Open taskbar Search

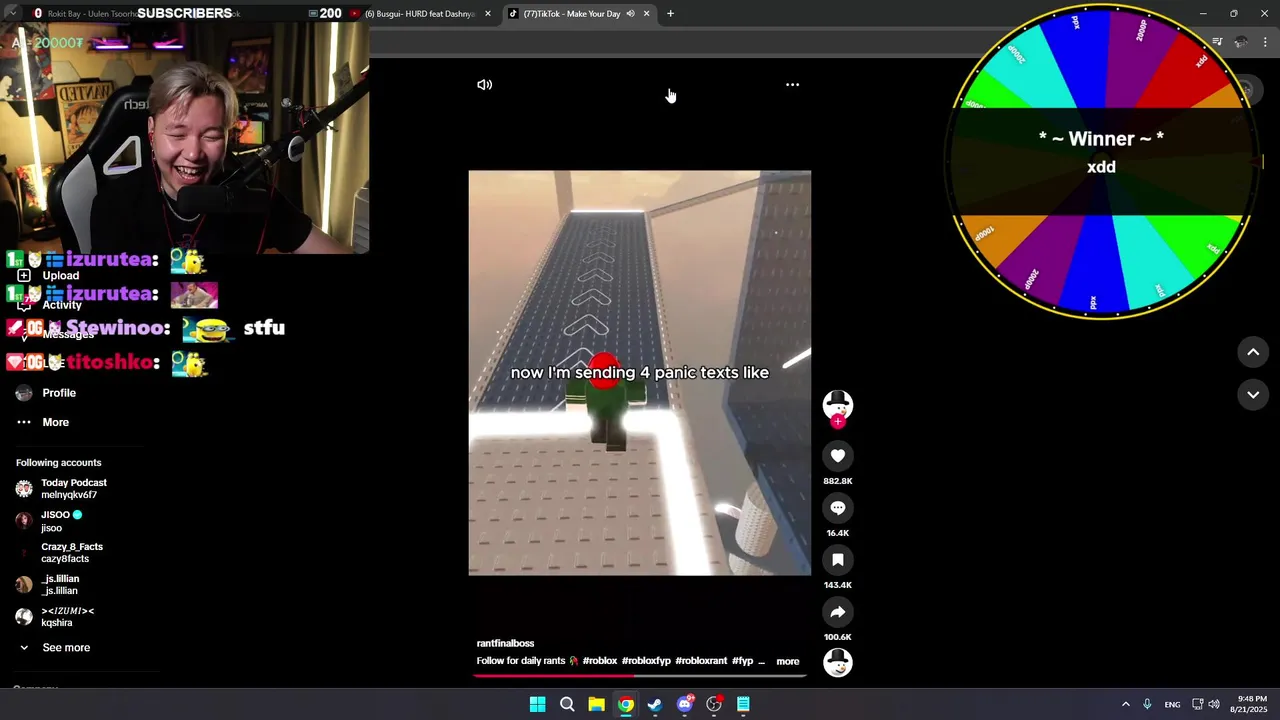coord(567,704)
